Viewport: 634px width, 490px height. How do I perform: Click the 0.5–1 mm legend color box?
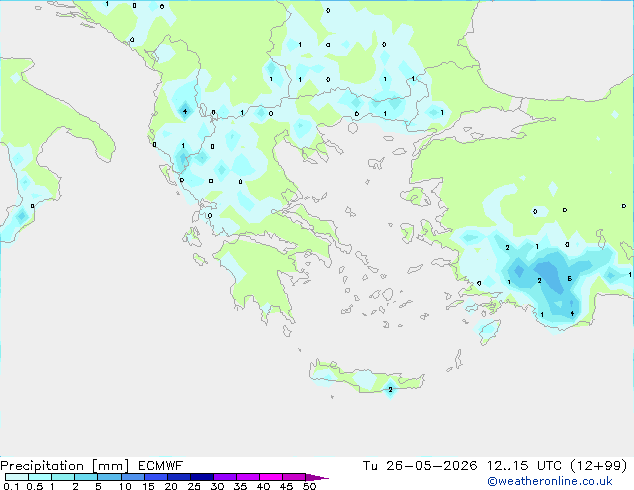[40, 477]
